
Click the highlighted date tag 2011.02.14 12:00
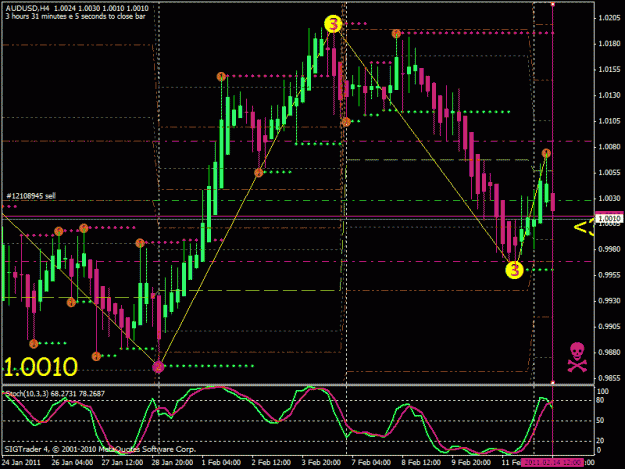coord(552,462)
